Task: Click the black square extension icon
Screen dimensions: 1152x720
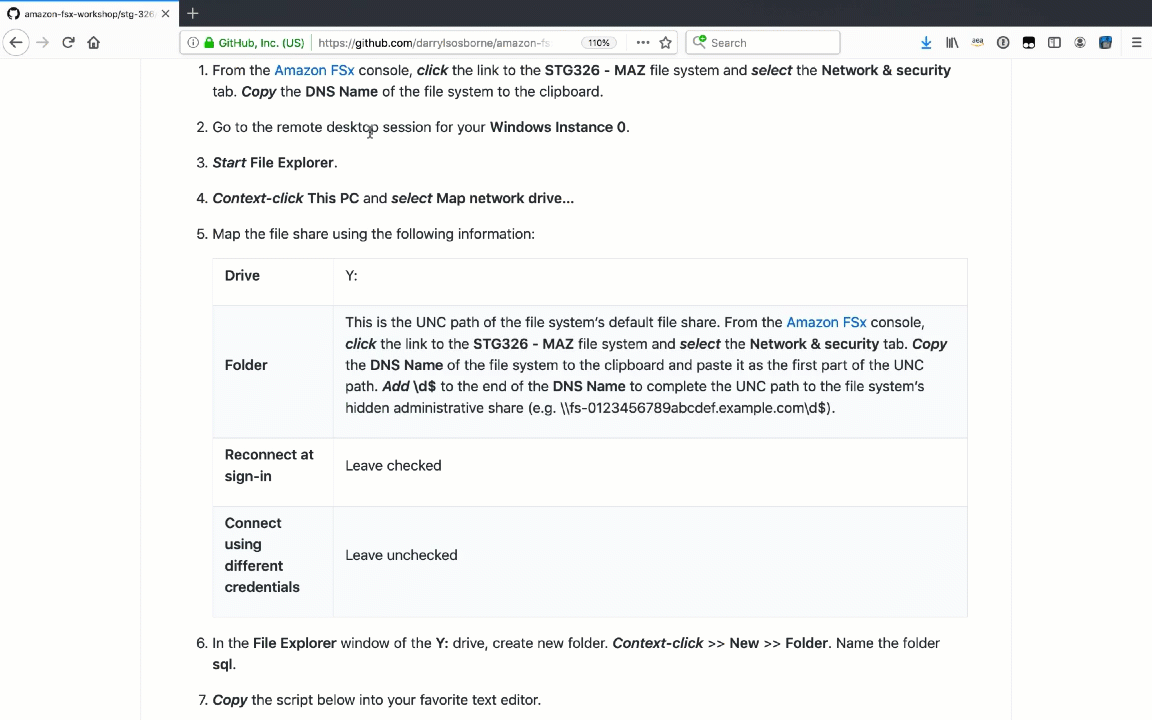Action: pyautogui.click(x=1029, y=43)
